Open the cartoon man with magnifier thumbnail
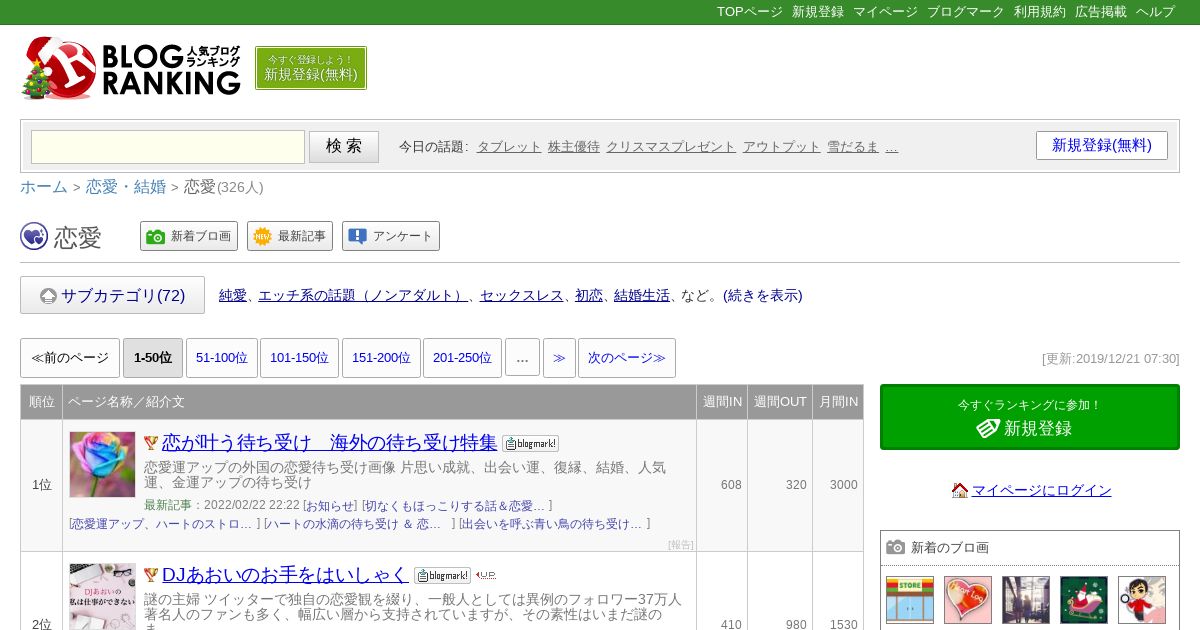 [1142, 600]
